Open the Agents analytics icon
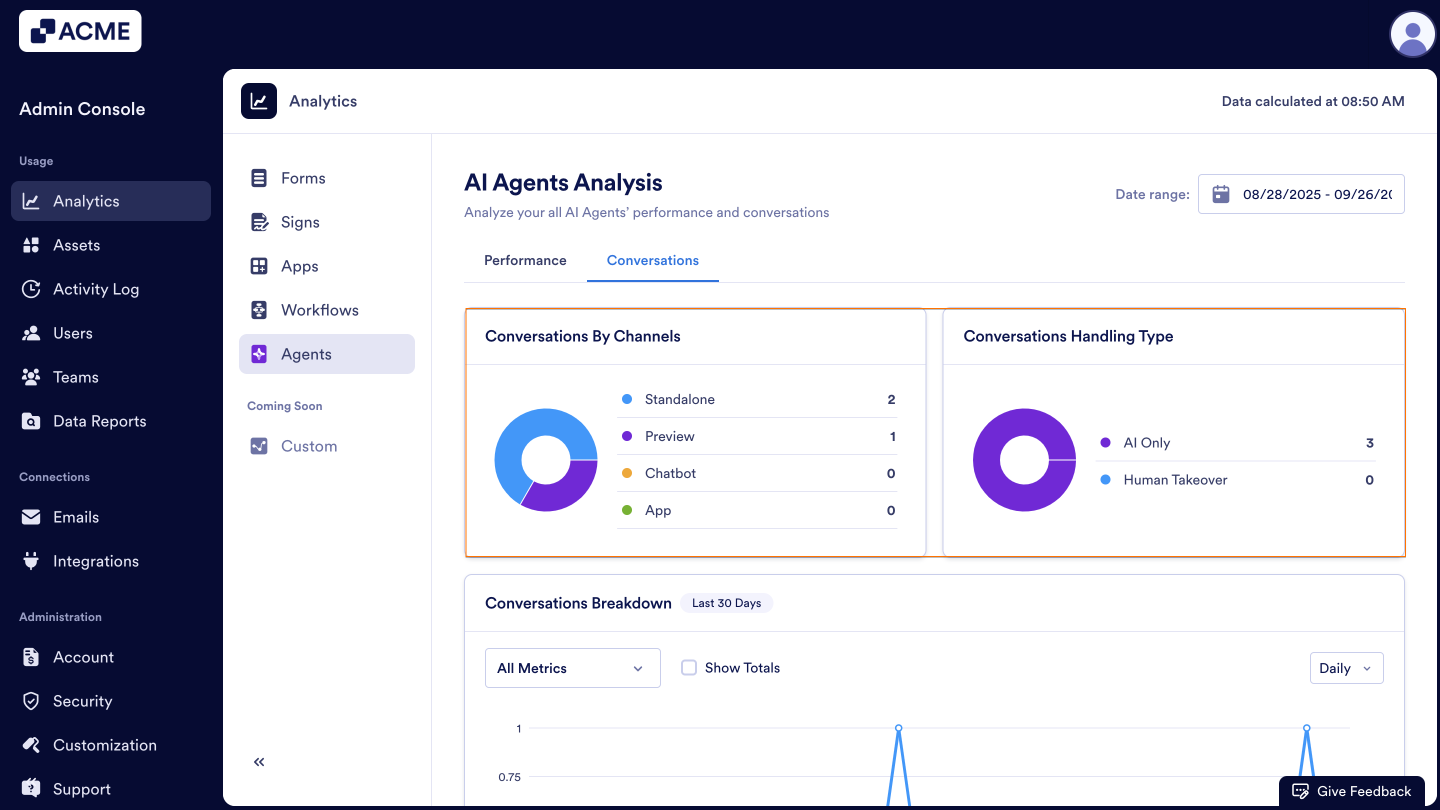 coord(258,353)
